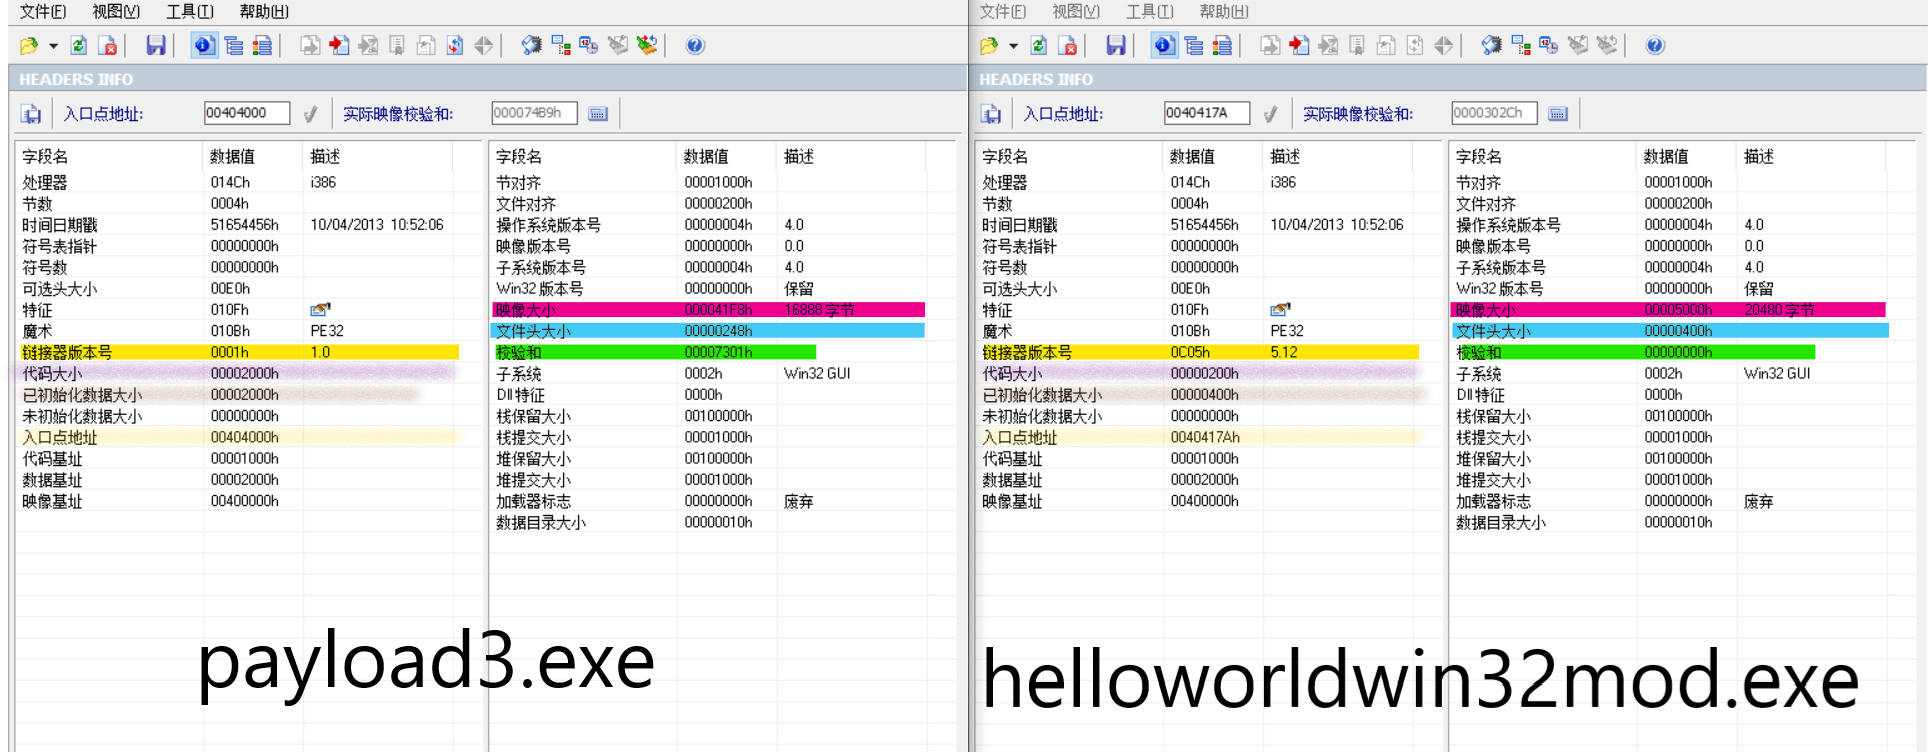Save file via floppy icon, helloworldwin32mod.exe window
This screenshot has height=752, width=1928.
click(x=1116, y=45)
